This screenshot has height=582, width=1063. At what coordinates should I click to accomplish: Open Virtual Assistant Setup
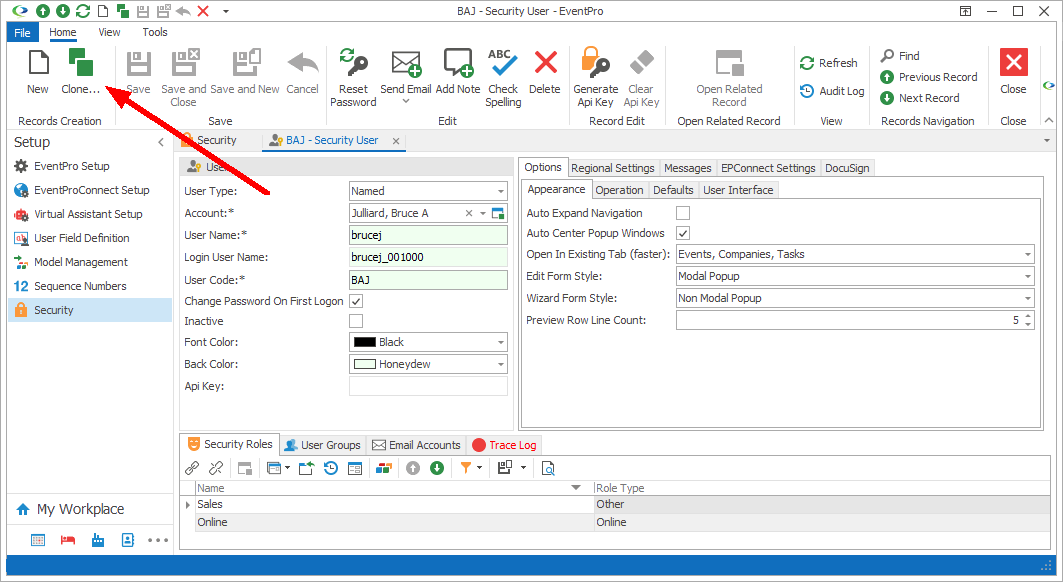[88, 214]
